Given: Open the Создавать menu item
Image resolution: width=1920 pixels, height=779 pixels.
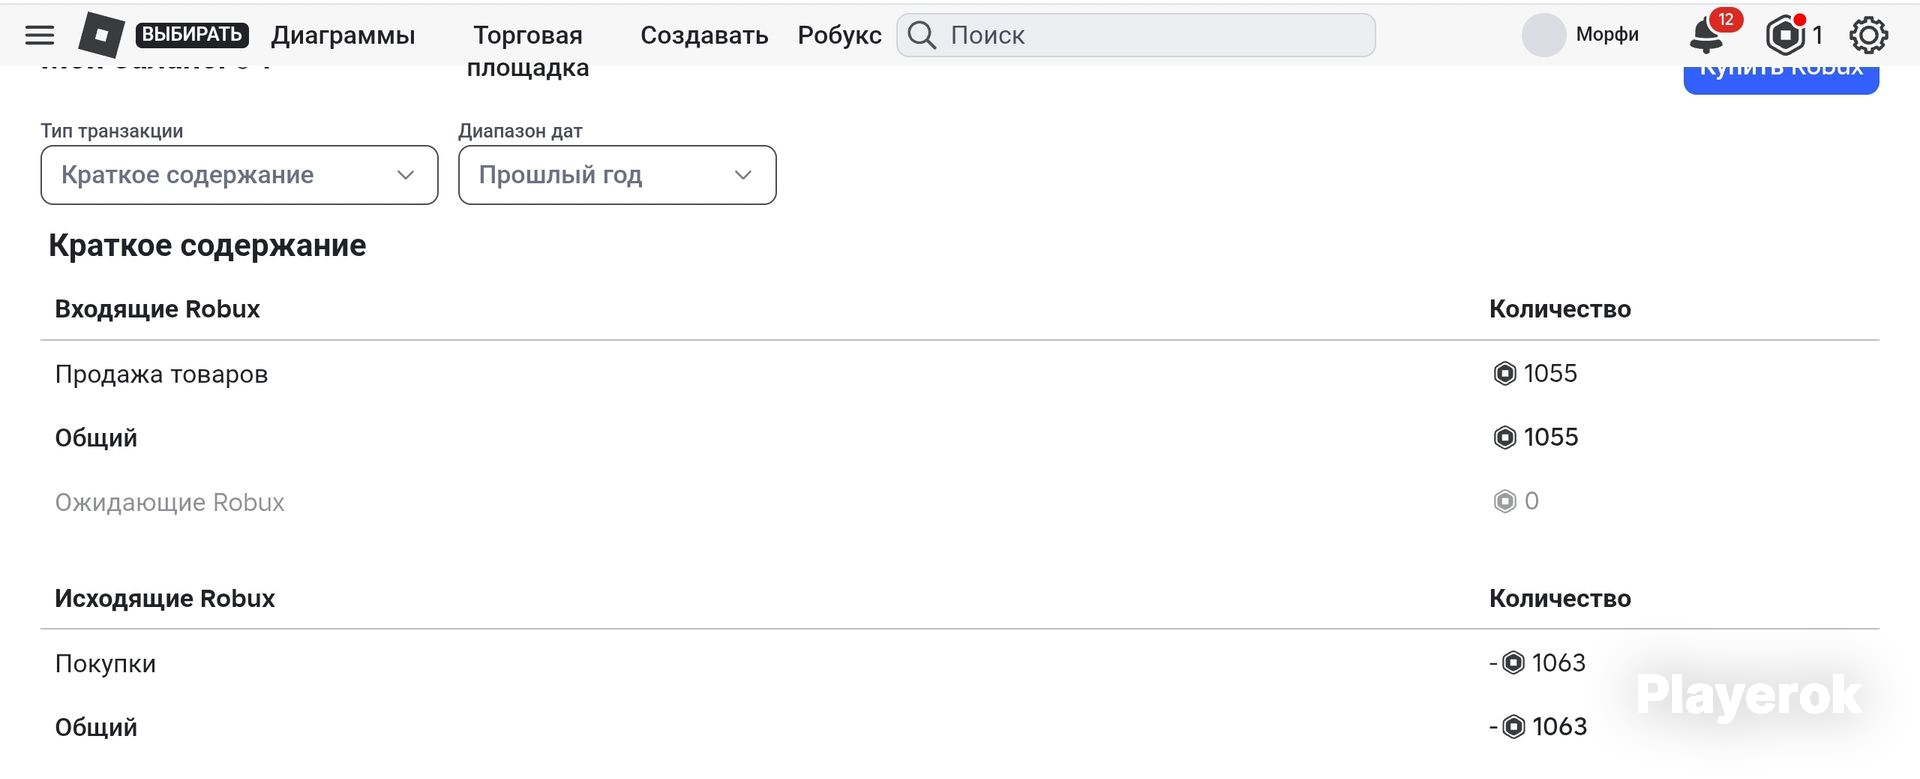Looking at the screenshot, I should [x=704, y=35].
